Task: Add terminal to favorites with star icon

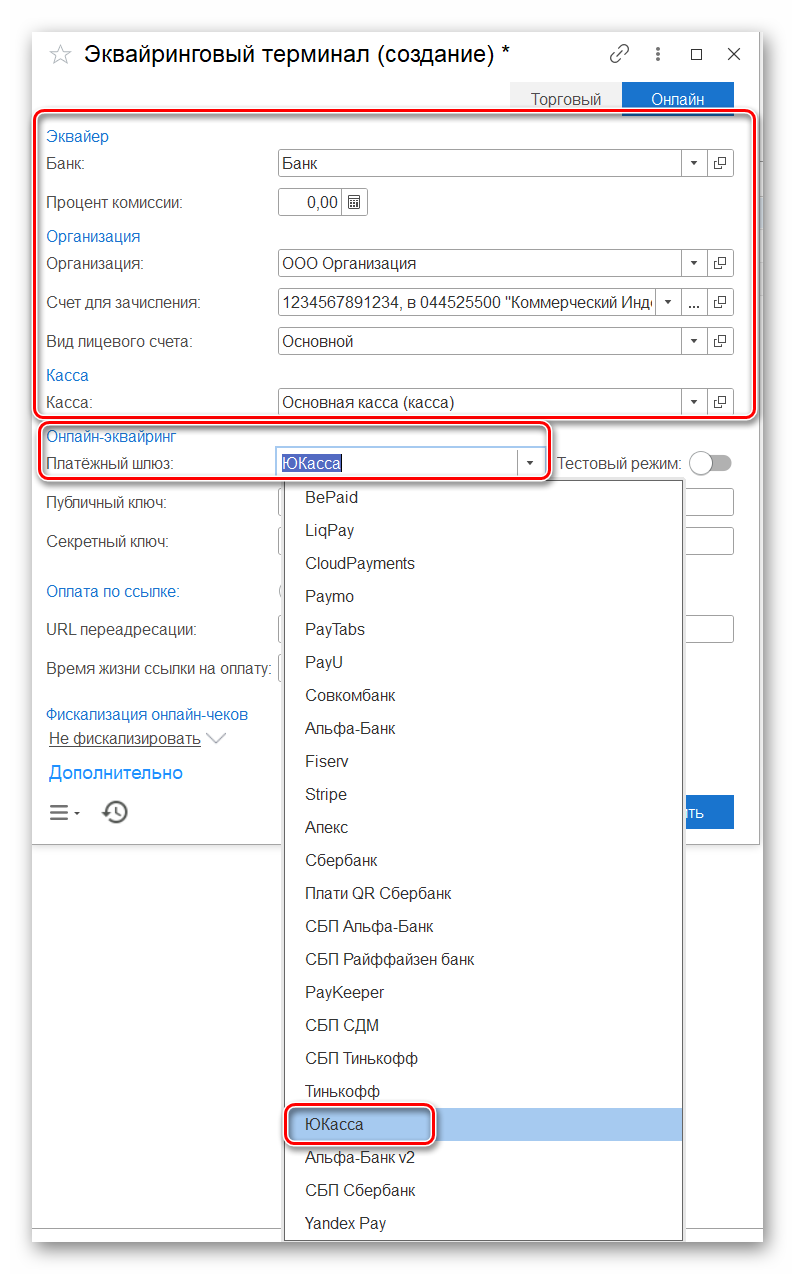Action: 60,55
